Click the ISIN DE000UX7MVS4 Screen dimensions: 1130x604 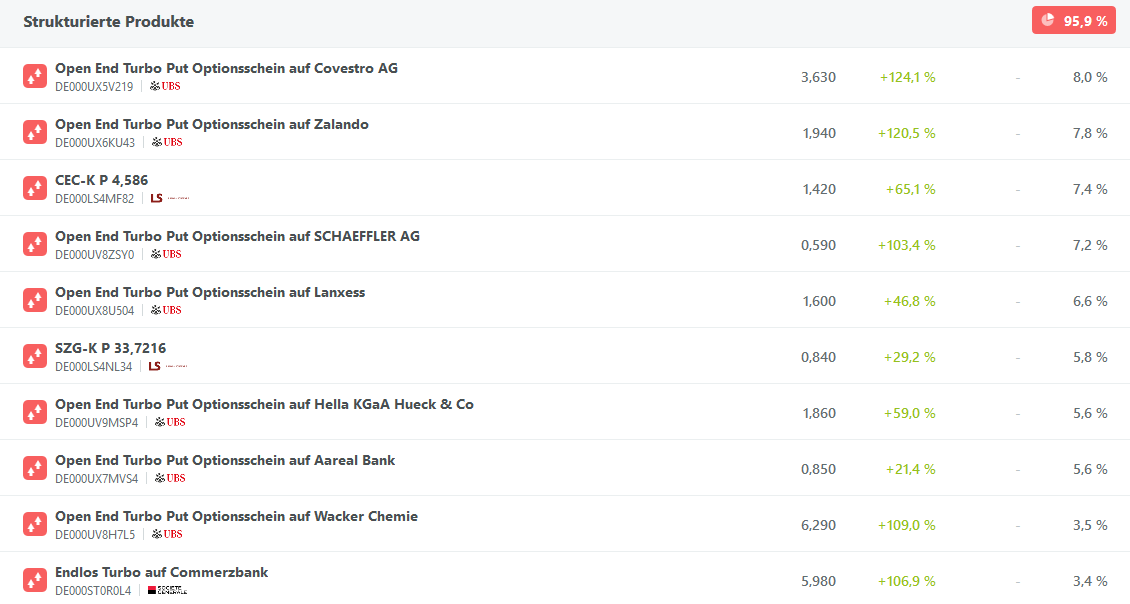click(97, 478)
